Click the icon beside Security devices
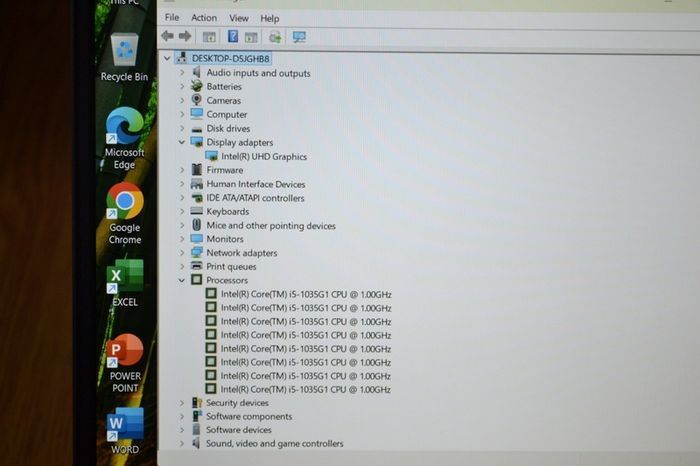Image resolution: width=700 pixels, height=466 pixels. pos(196,402)
